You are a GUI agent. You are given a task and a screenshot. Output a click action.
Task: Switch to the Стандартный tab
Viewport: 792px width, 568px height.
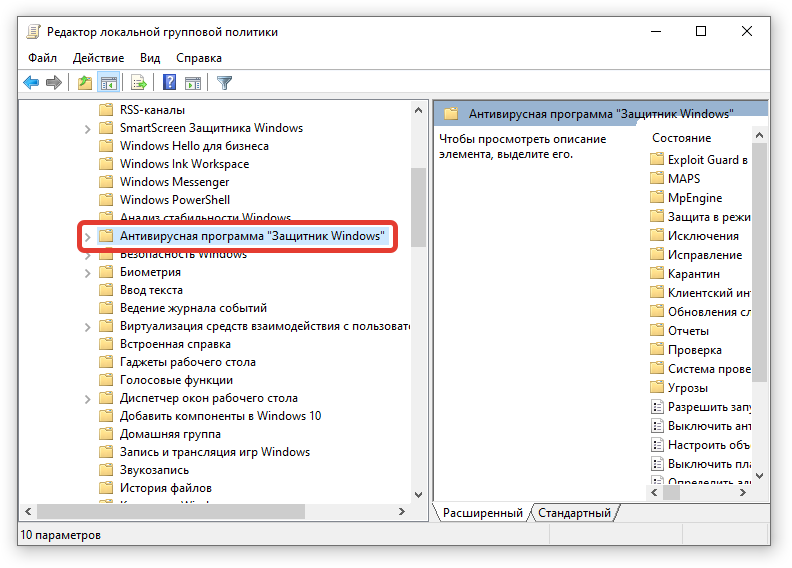point(574,513)
